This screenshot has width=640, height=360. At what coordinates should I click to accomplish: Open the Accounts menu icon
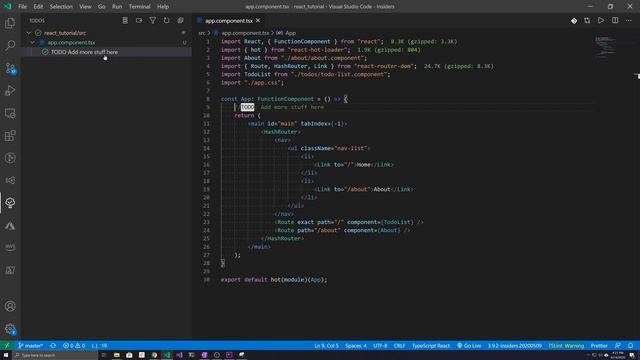pyautogui.click(x=10, y=306)
